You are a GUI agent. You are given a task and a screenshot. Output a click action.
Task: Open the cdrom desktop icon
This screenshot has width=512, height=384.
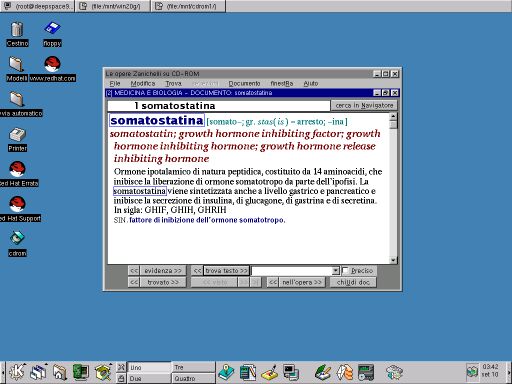[x=17, y=244]
